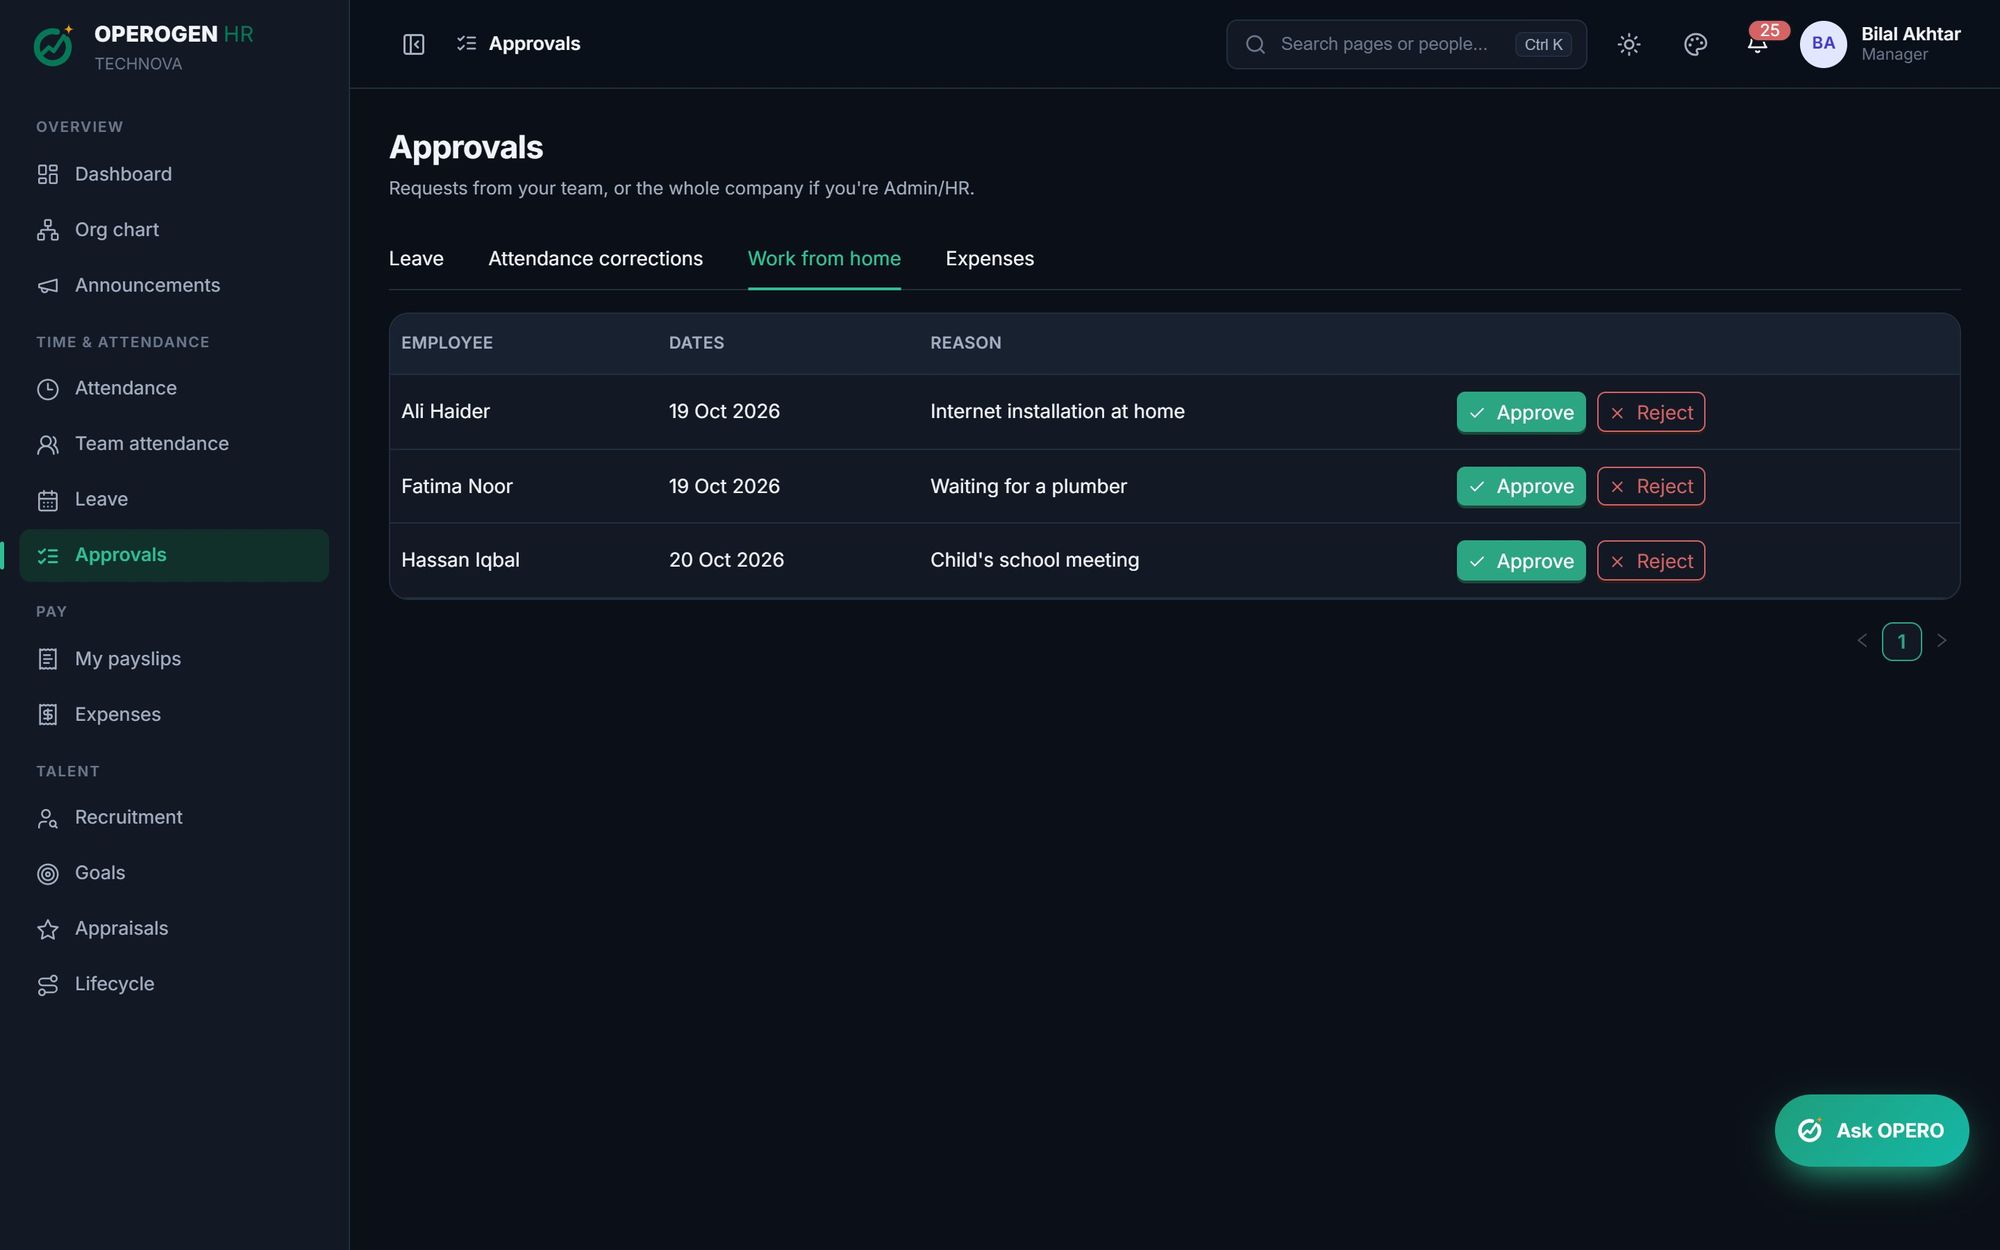Click 'Internet installation at home' reason
Viewport: 2000px width, 1250px height.
tap(1057, 411)
